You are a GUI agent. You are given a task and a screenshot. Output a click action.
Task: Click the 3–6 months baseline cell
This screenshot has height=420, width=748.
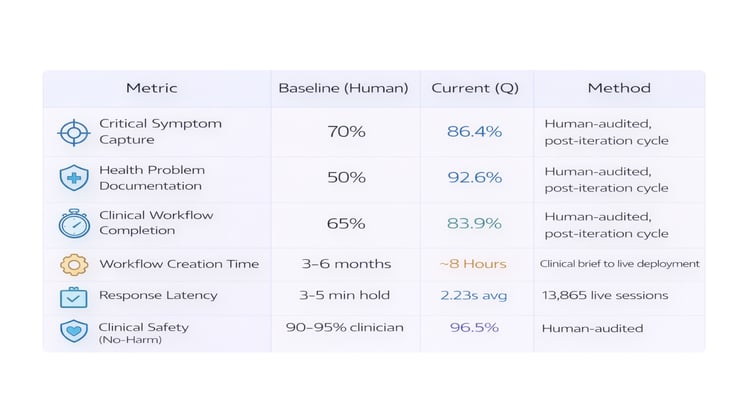pyautogui.click(x=345, y=264)
